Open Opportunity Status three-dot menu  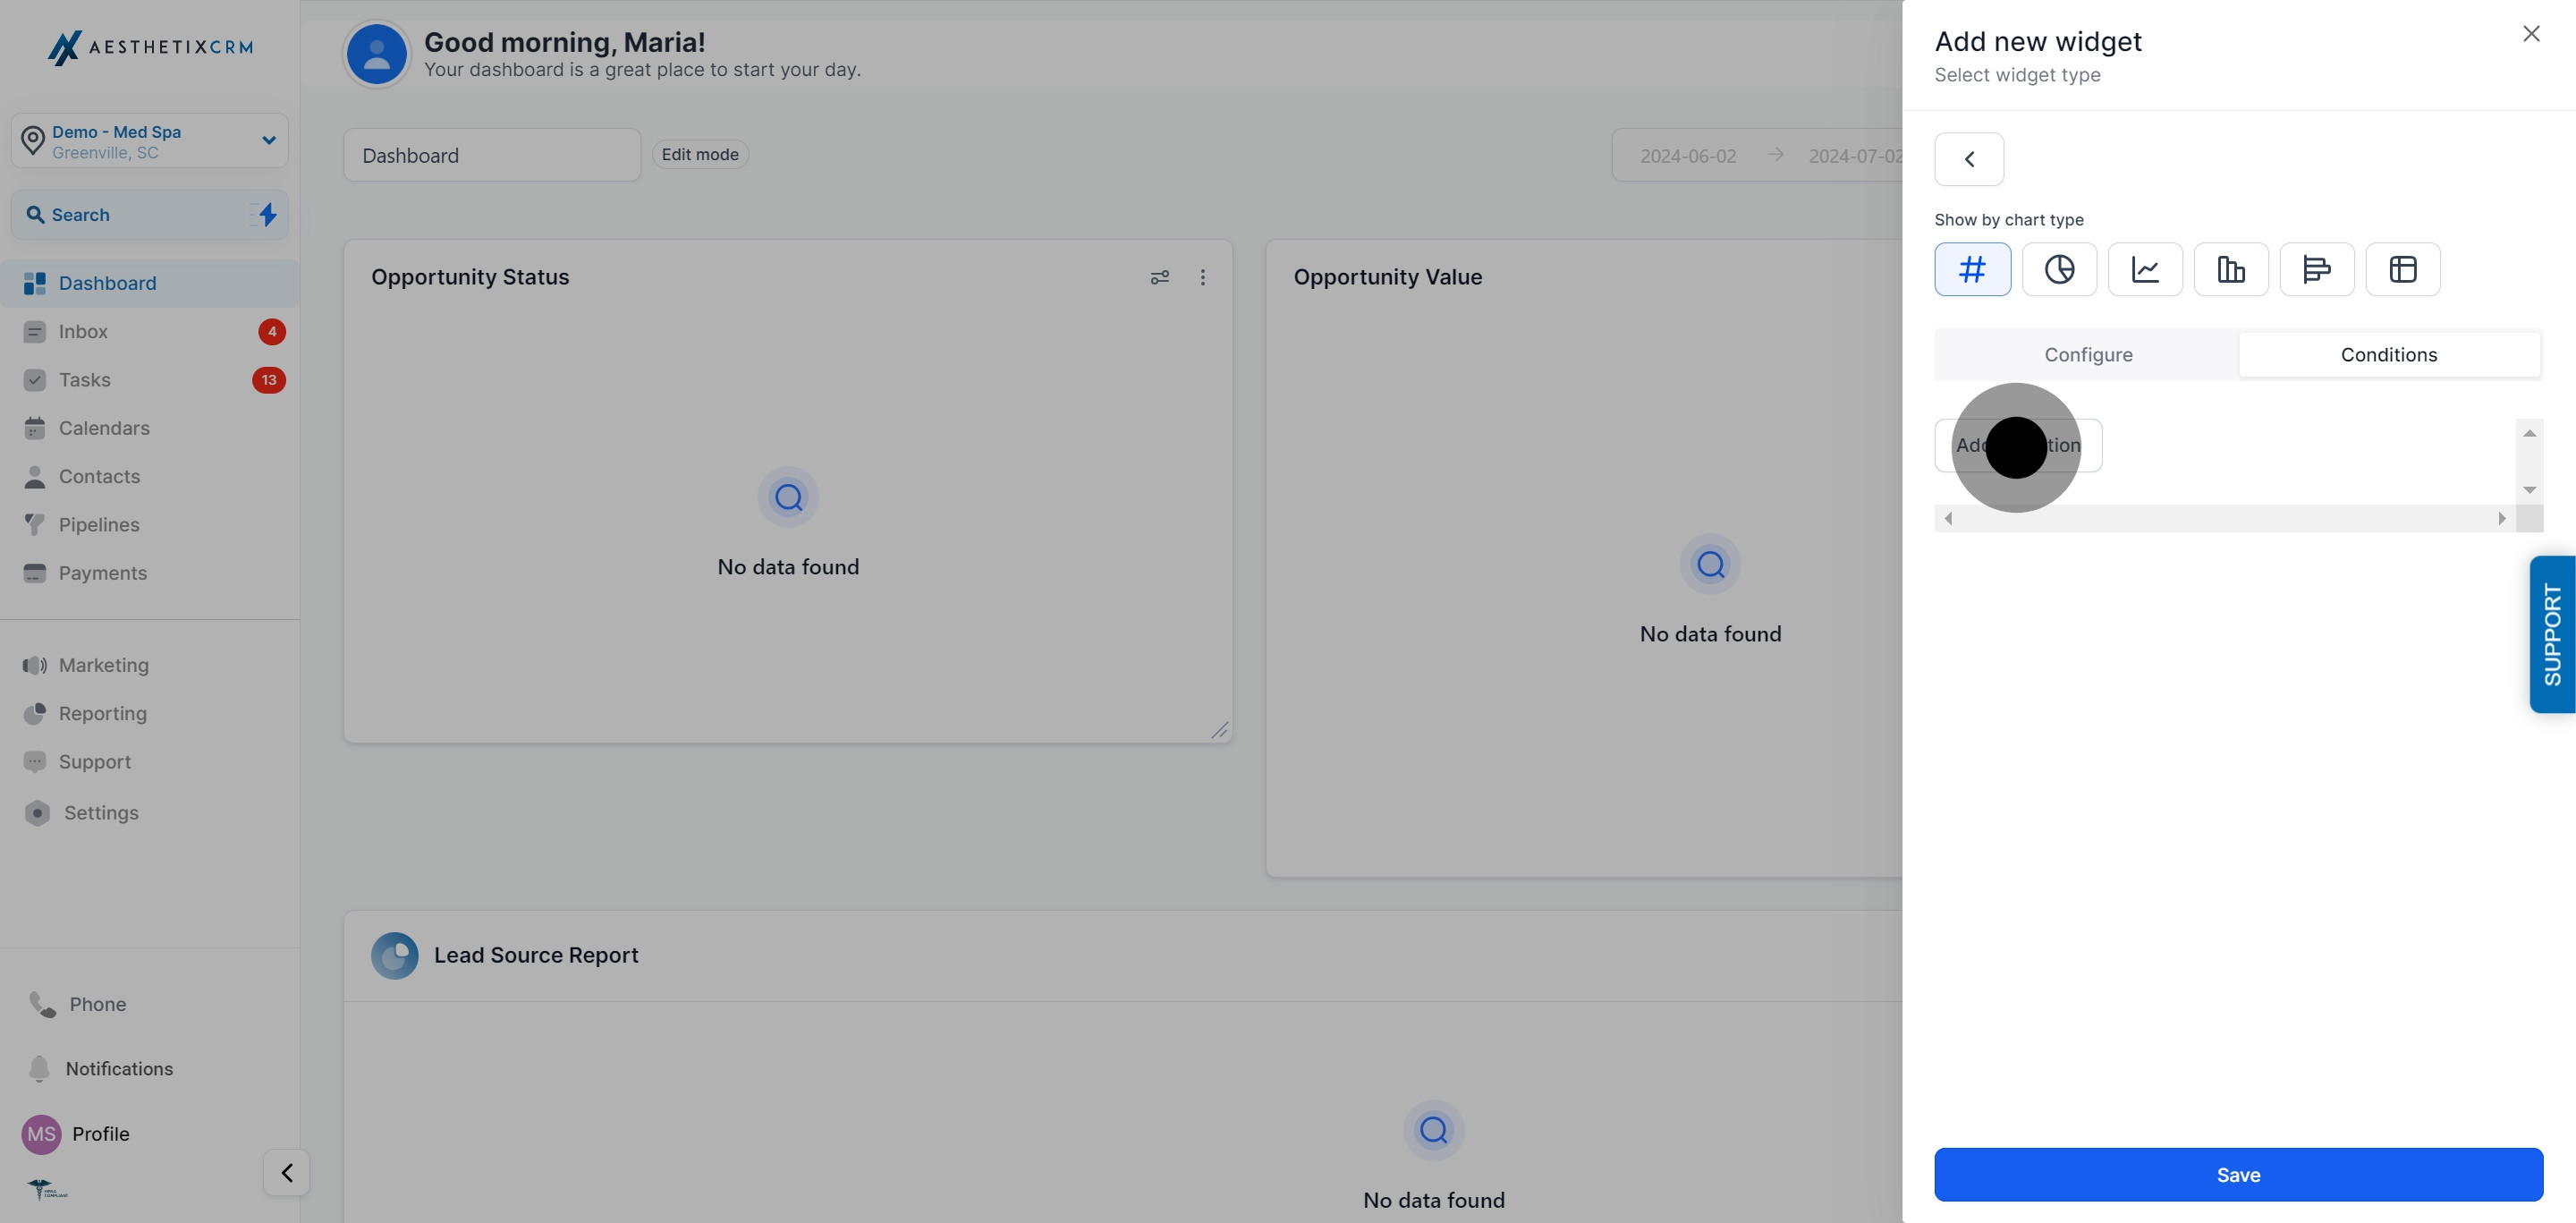point(1202,277)
